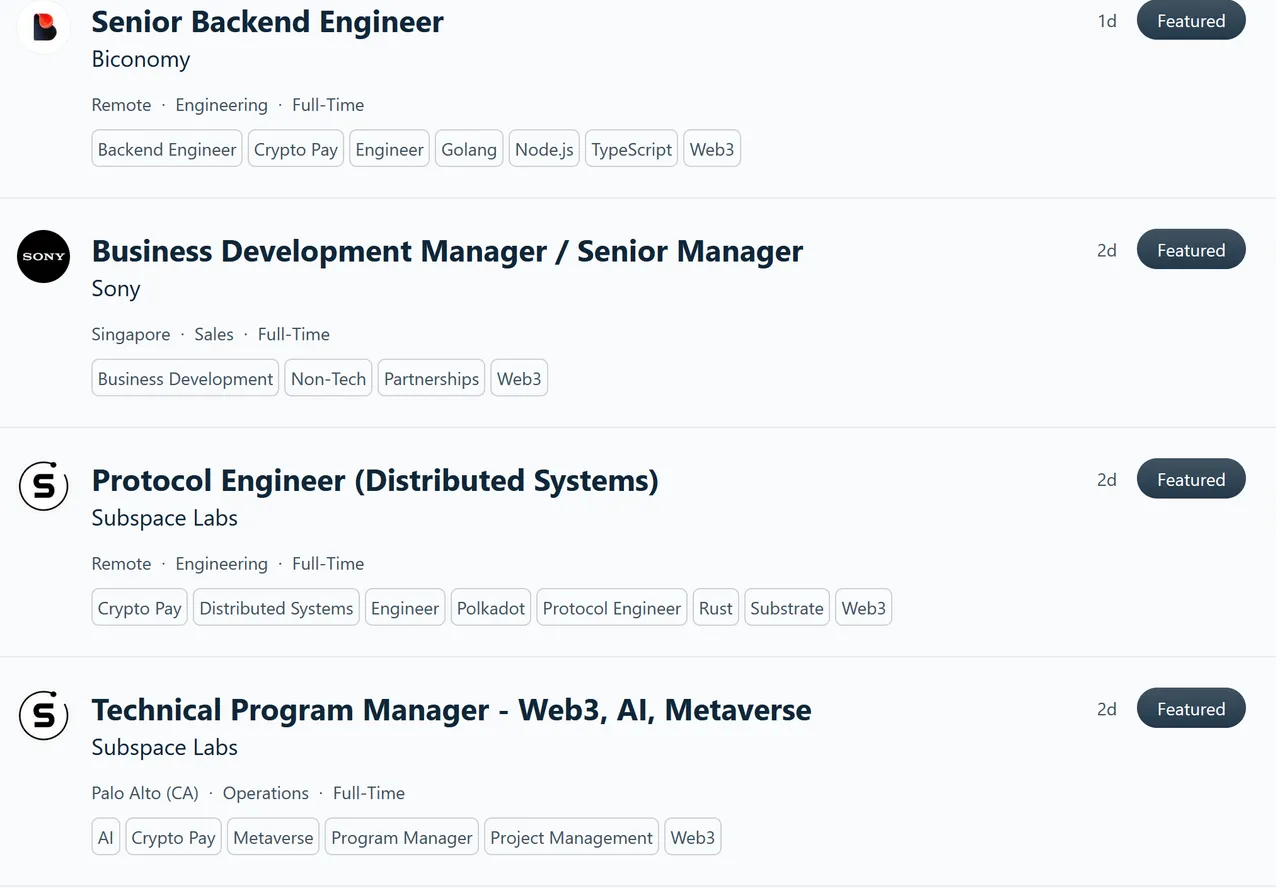Select the Partnerships tag
Viewport: 1280px width, 888px height.
coord(431,379)
